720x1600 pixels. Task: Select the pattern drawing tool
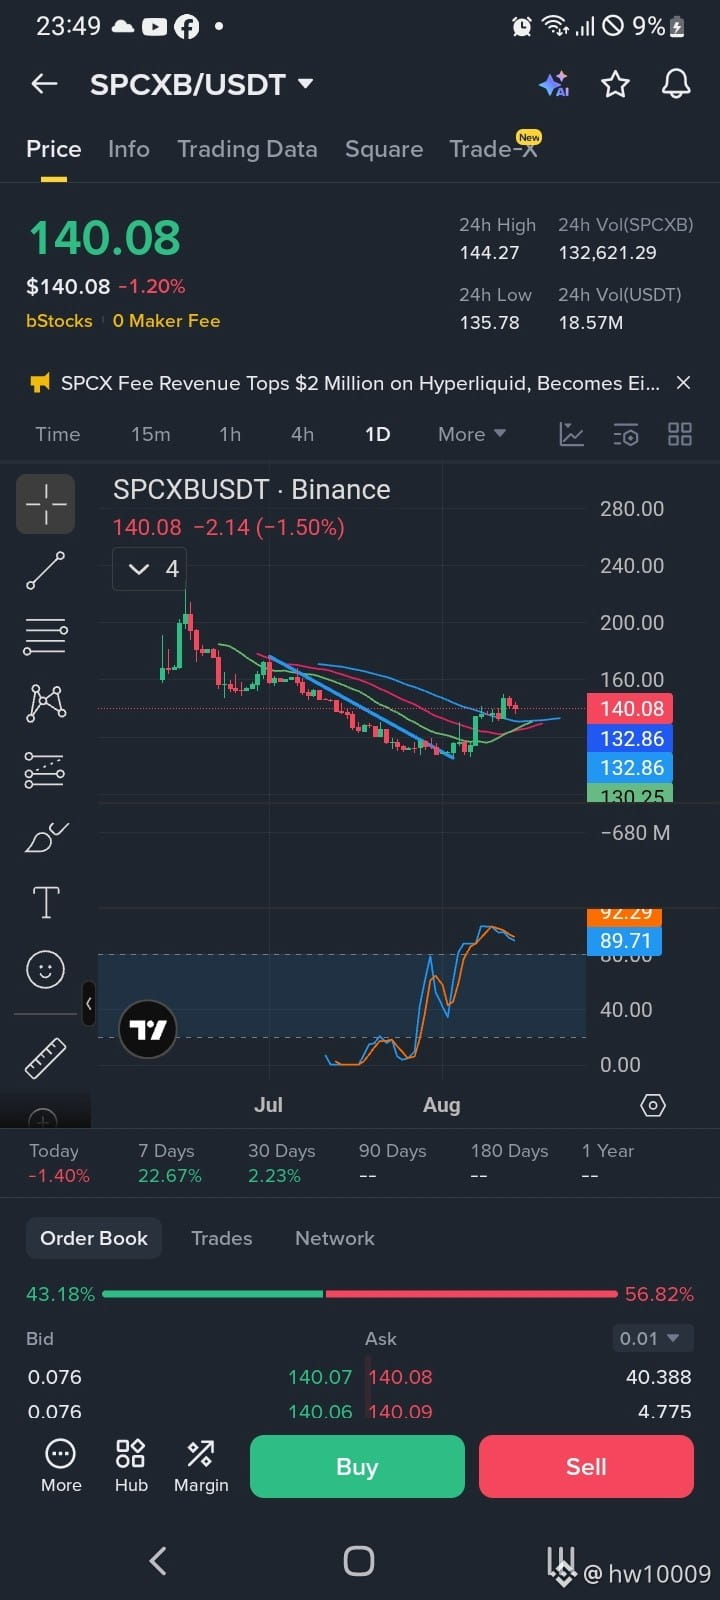click(46, 703)
